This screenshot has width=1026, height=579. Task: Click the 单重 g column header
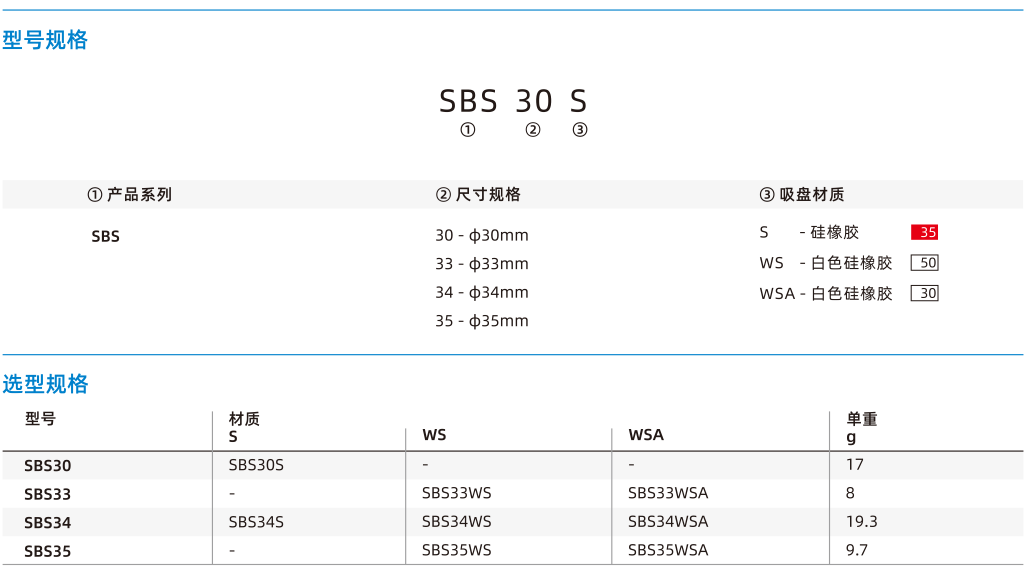(x=862, y=428)
